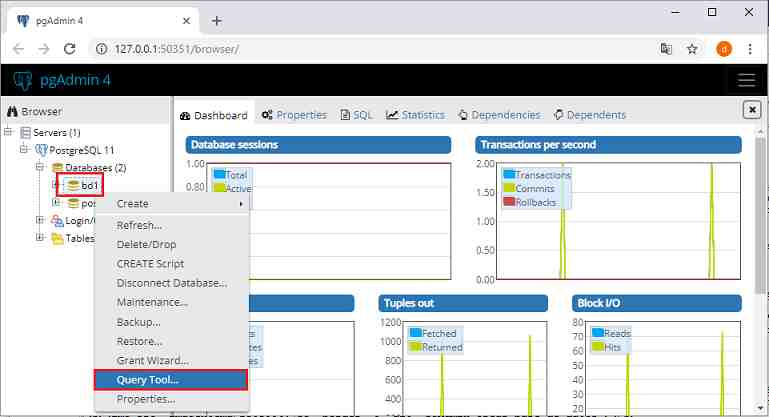
Task: Close the pgAdmin 4 browser tab
Action: click(186, 21)
